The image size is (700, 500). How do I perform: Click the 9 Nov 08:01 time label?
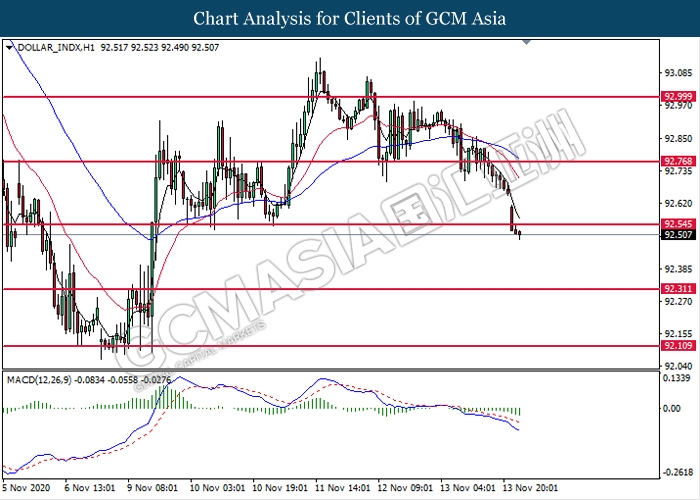(x=153, y=488)
